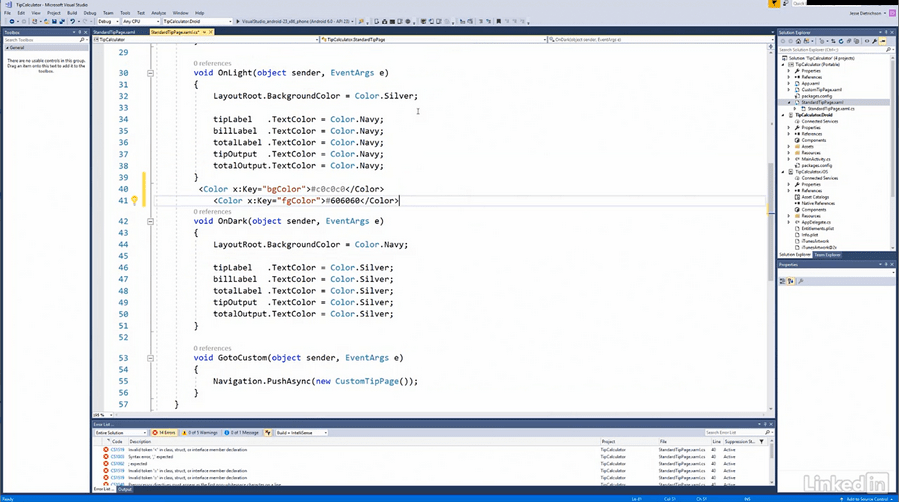Click the editor vertical scrollbar thumb

pyautogui.click(x=771, y=221)
